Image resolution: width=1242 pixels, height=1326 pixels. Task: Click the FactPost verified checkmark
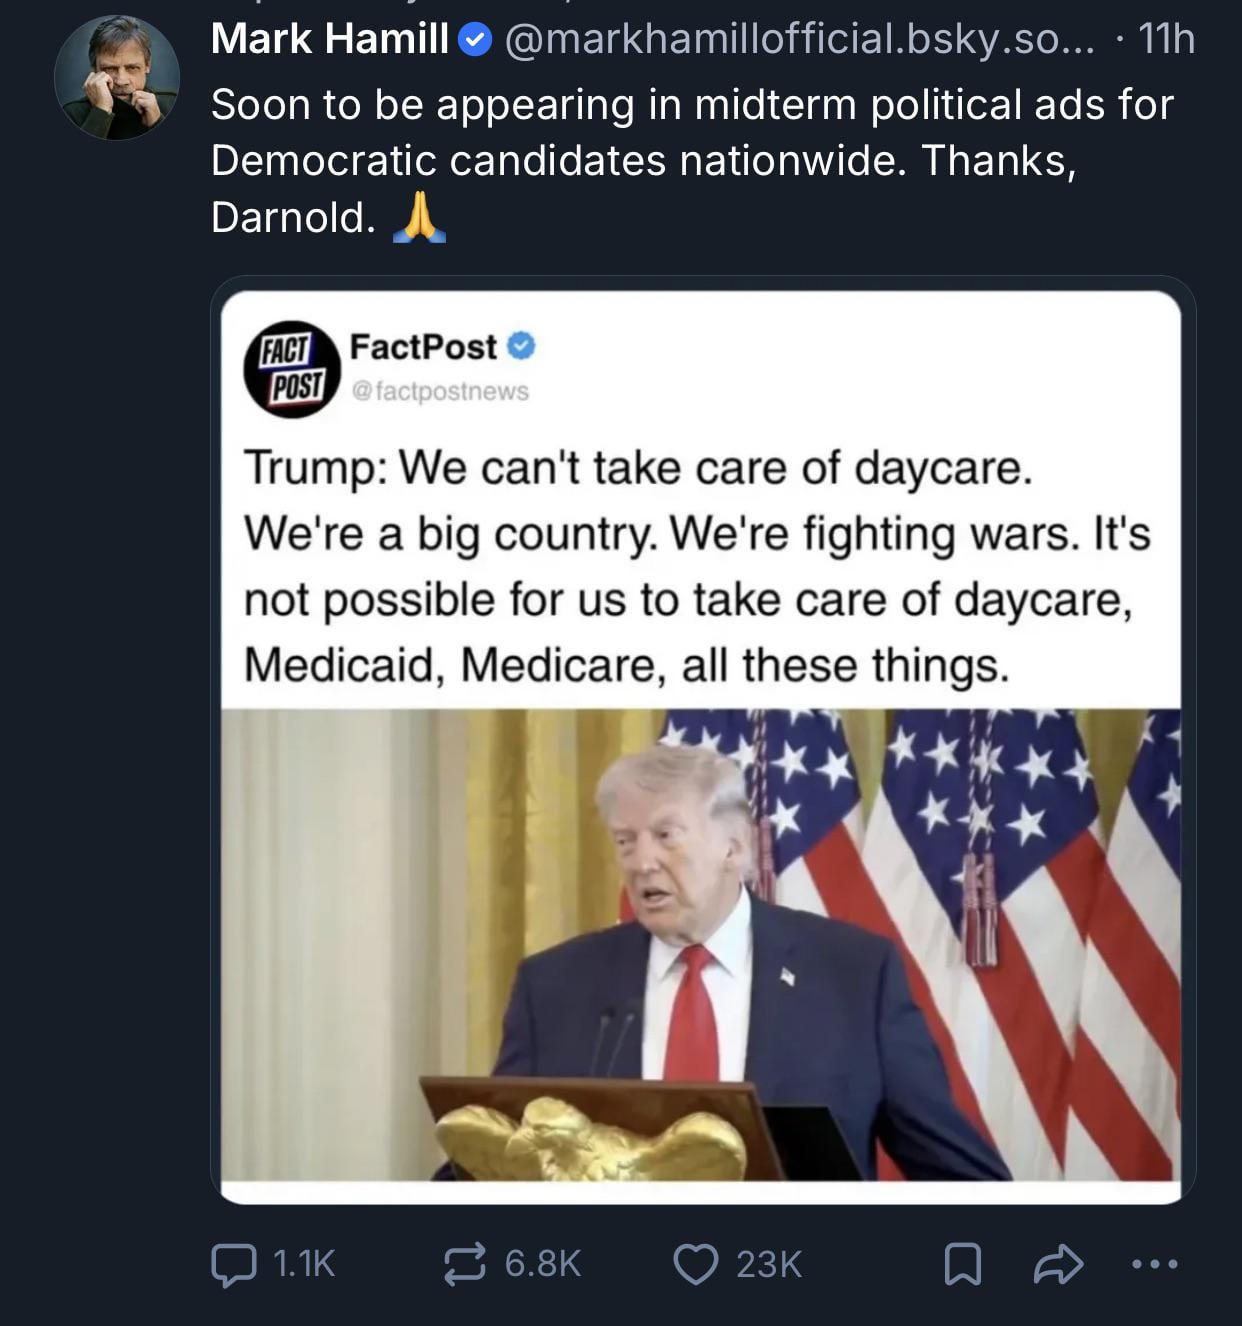click(x=521, y=346)
